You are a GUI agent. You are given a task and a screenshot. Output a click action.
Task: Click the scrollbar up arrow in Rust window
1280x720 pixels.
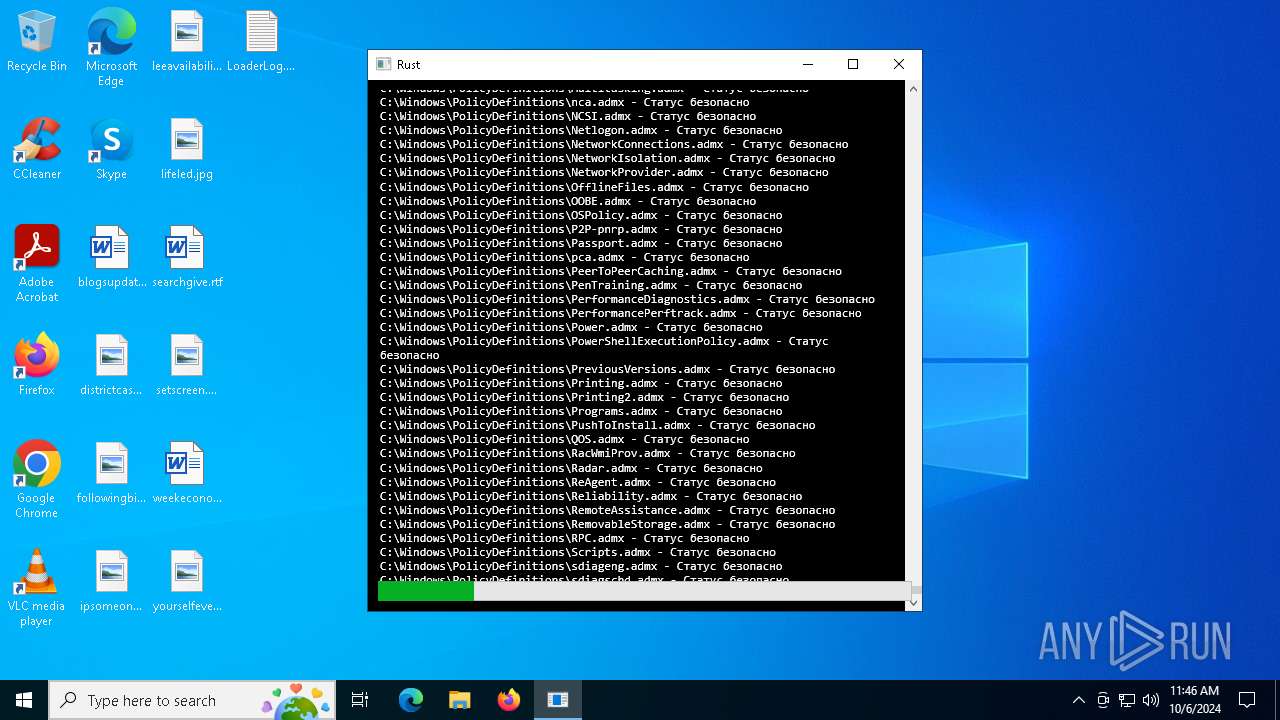913,90
